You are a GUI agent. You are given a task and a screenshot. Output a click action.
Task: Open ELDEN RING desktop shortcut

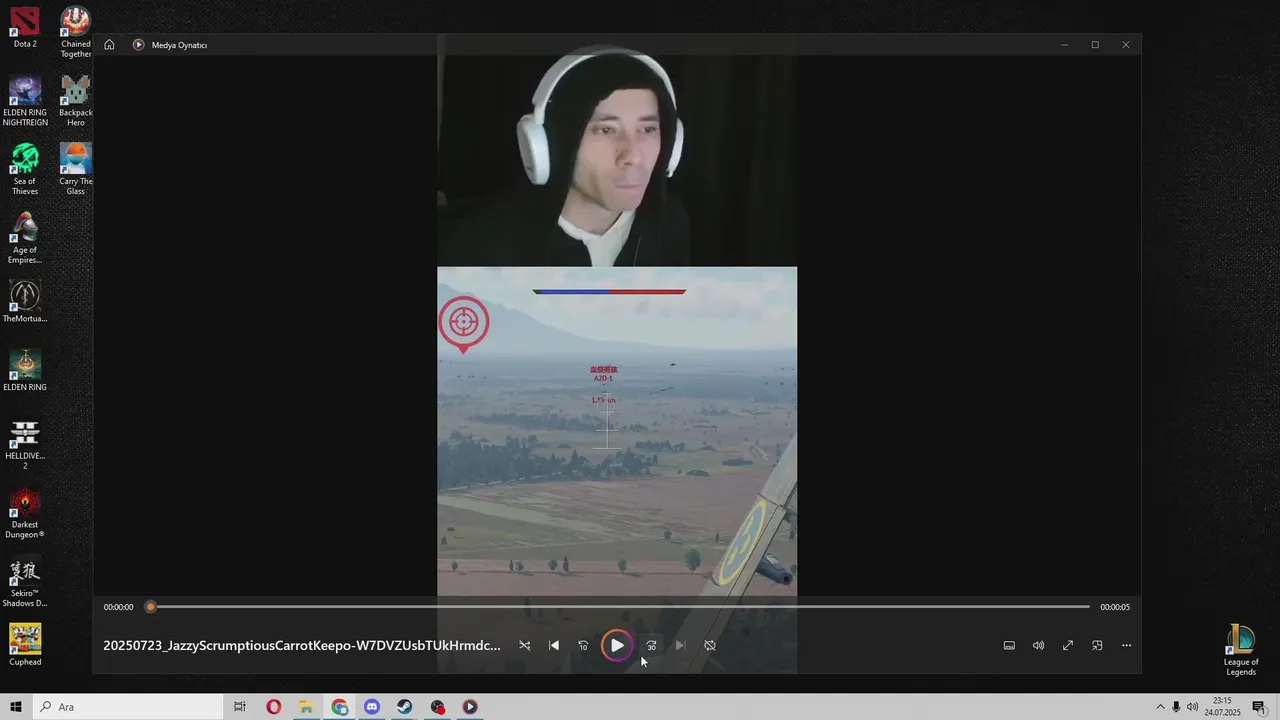(x=25, y=370)
